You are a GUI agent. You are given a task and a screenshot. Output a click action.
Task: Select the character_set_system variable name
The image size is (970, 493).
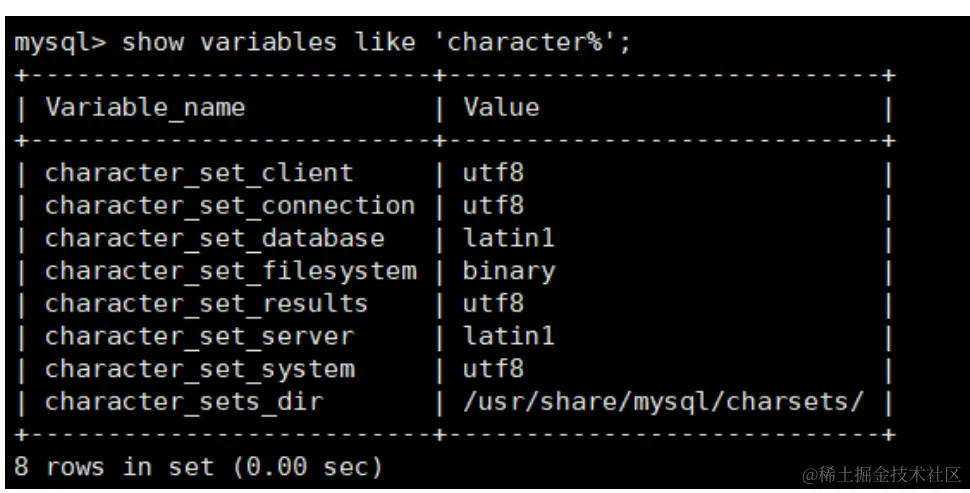[x=199, y=369]
